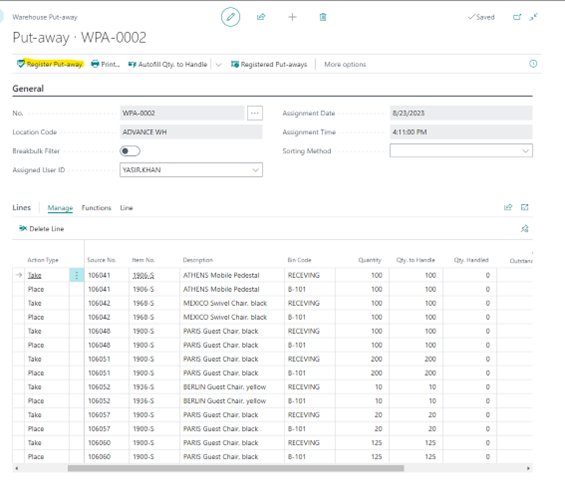Click the Action Type column header

click(x=43, y=260)
